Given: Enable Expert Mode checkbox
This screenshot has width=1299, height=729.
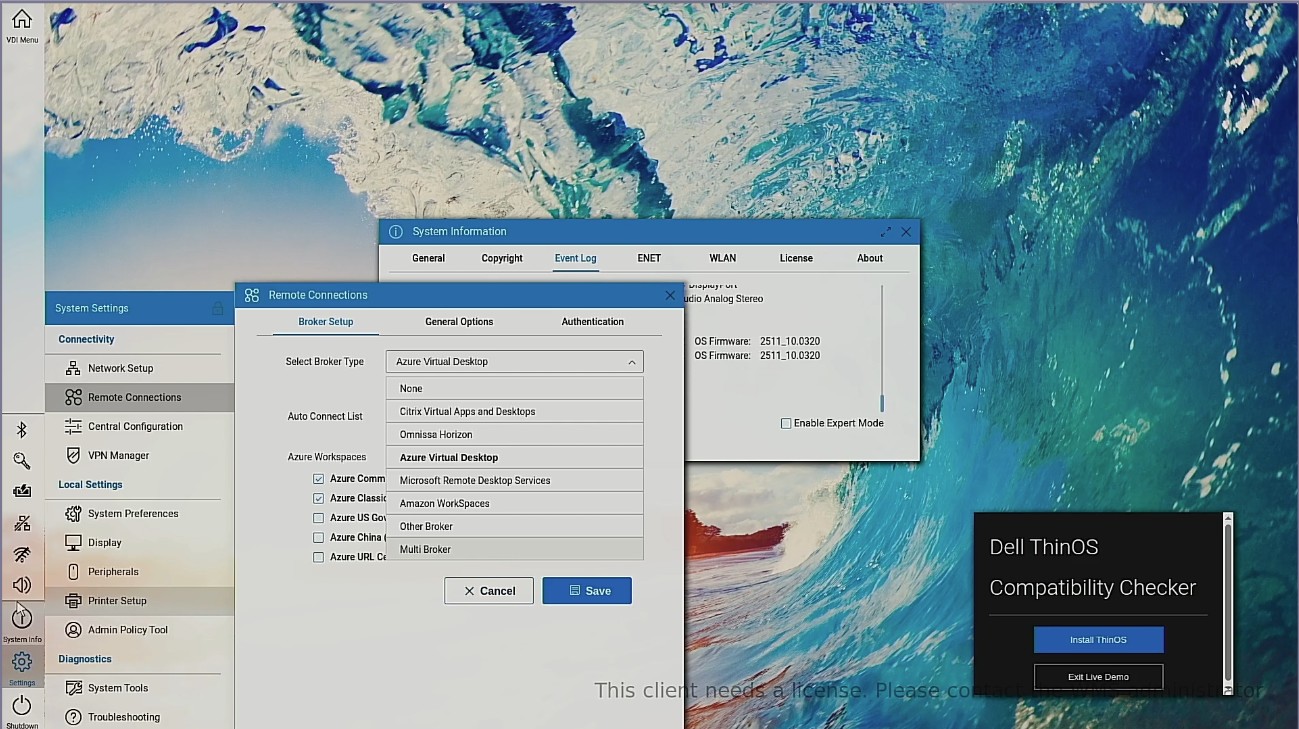Looking at the screenshot, I should point(786,423).
